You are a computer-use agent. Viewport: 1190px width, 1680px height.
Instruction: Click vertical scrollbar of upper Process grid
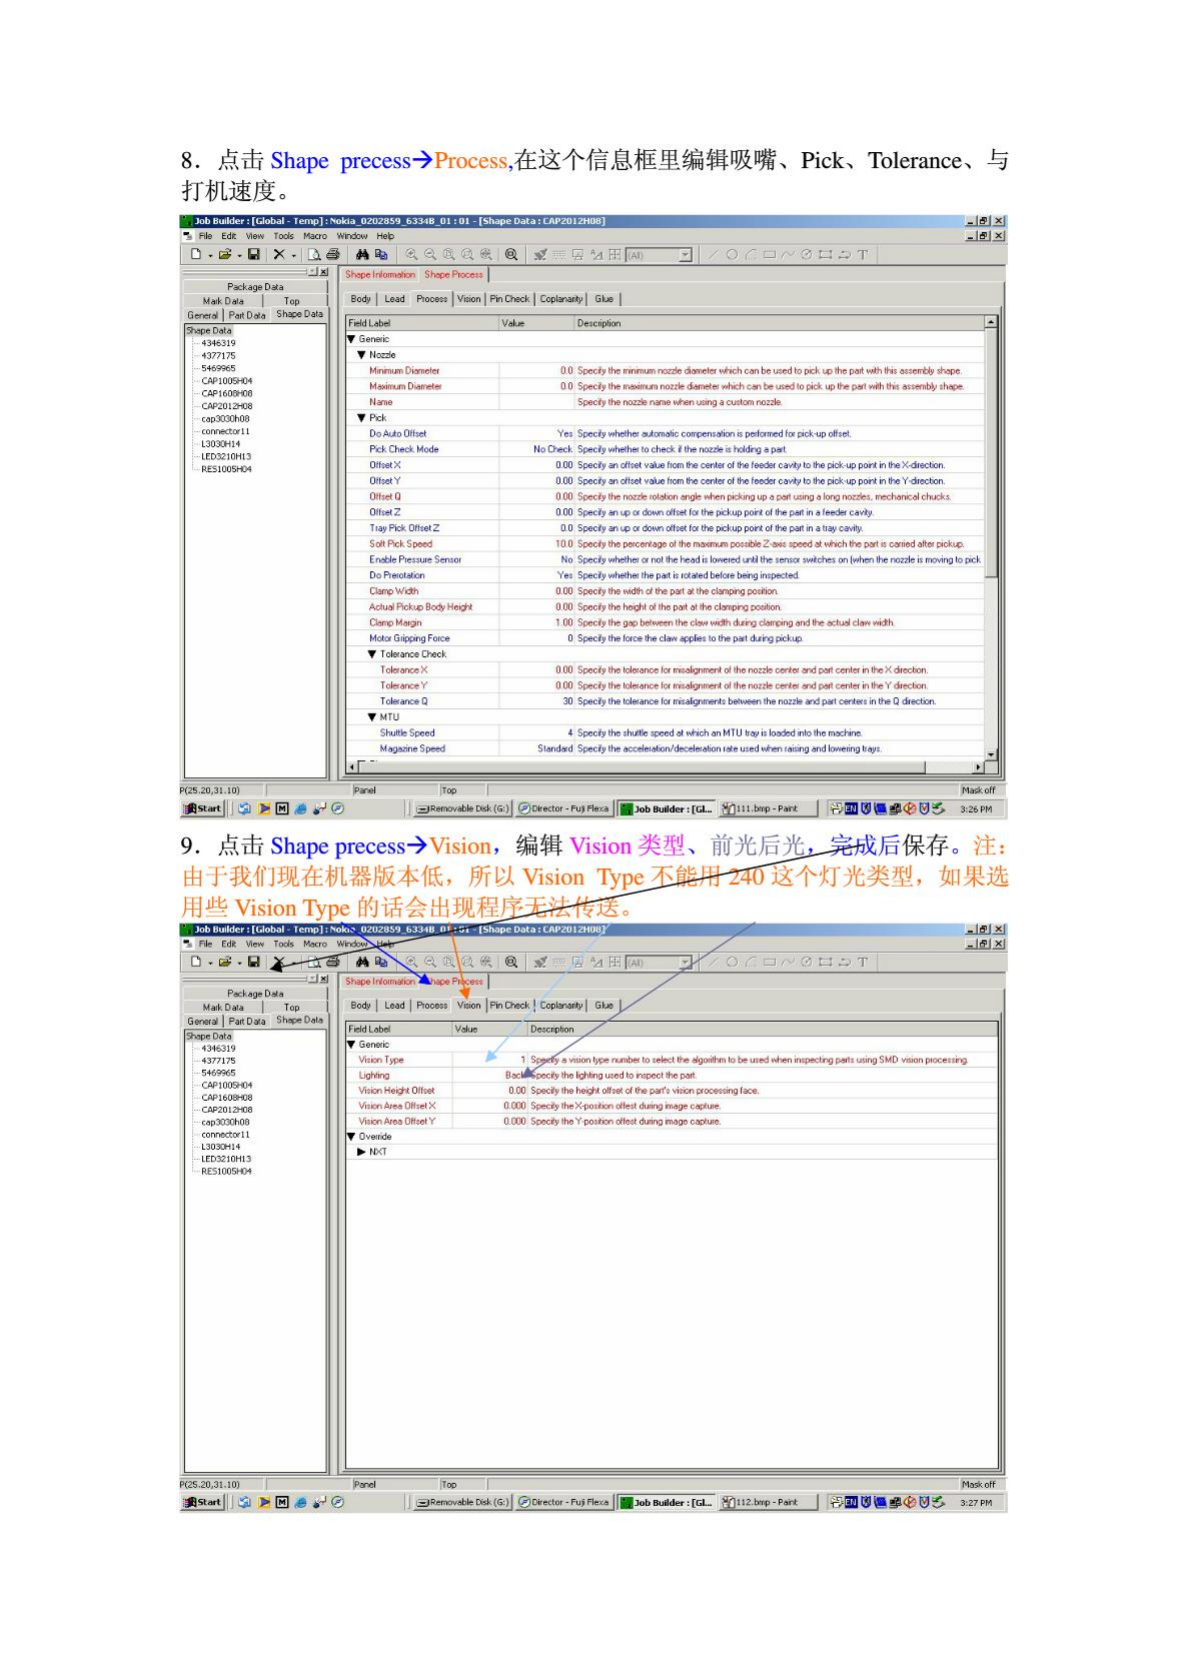991,536
